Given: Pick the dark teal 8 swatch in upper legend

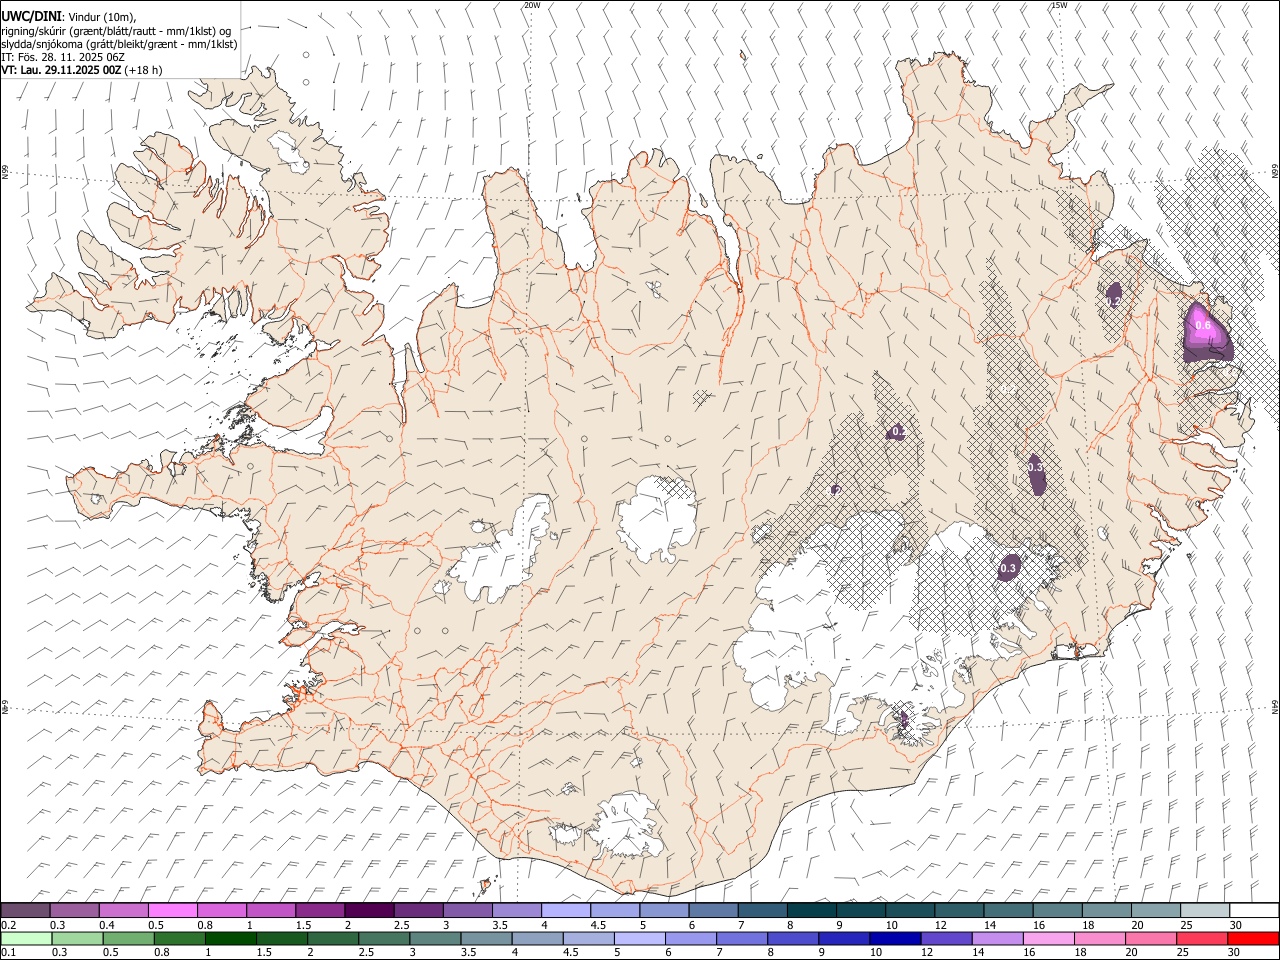Looking at the screenshot, I should coord(812,911).
